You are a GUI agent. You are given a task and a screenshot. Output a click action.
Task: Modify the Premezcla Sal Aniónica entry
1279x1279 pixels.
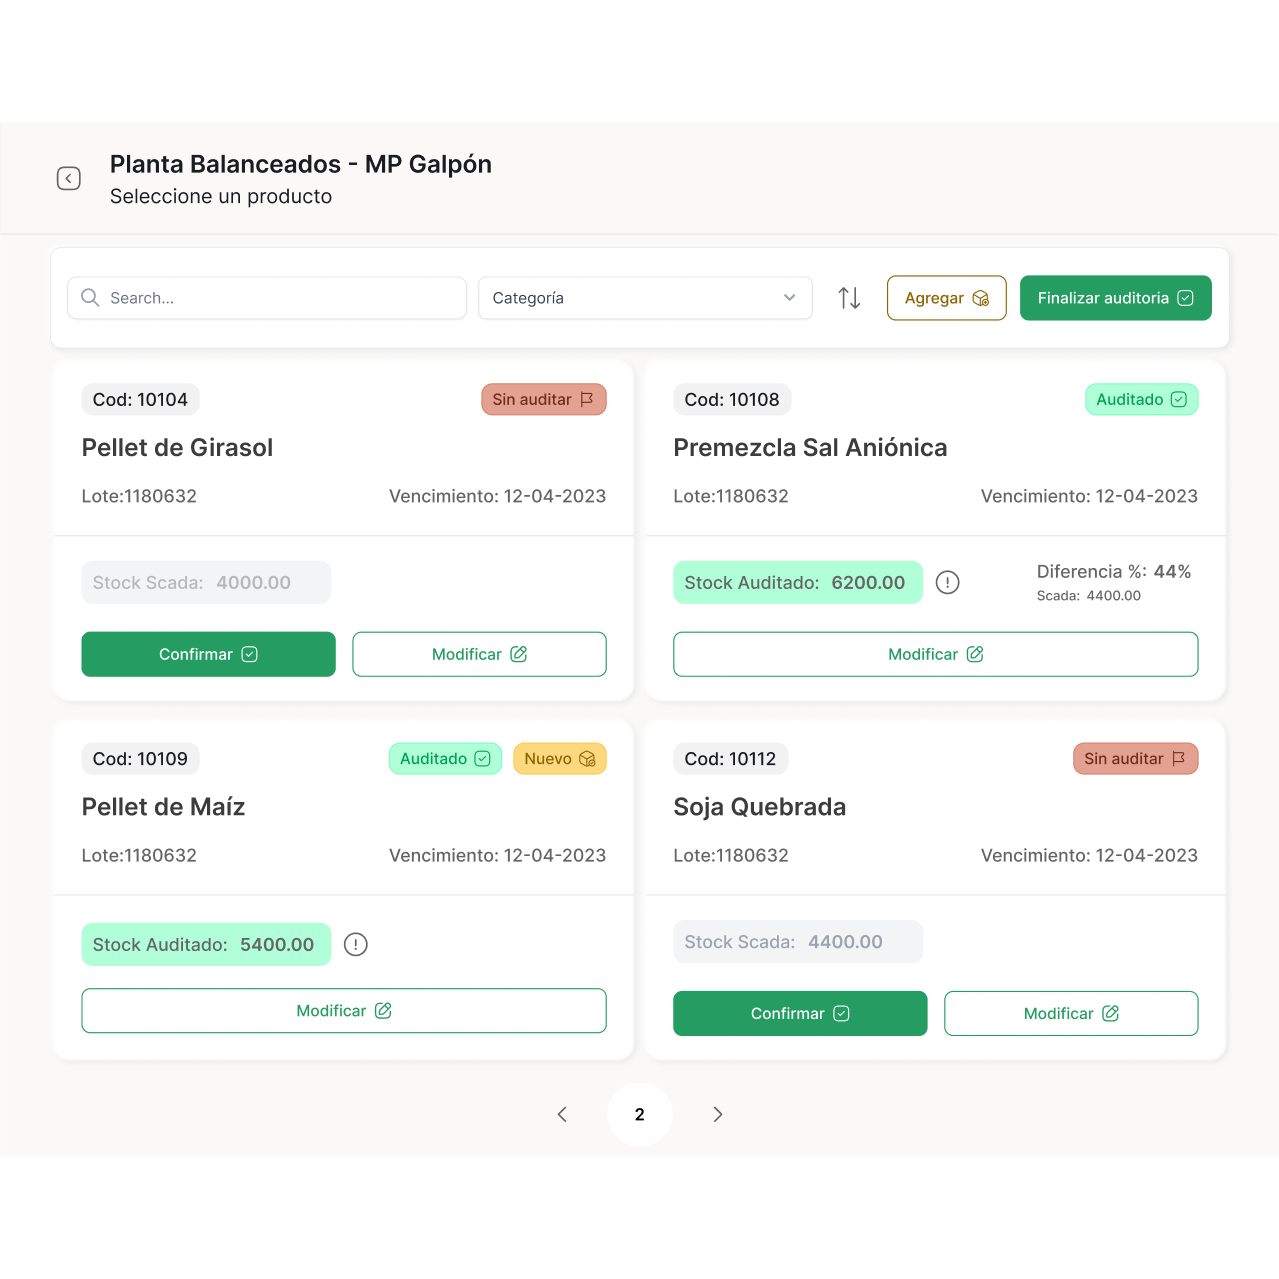[x=935, y=654]
